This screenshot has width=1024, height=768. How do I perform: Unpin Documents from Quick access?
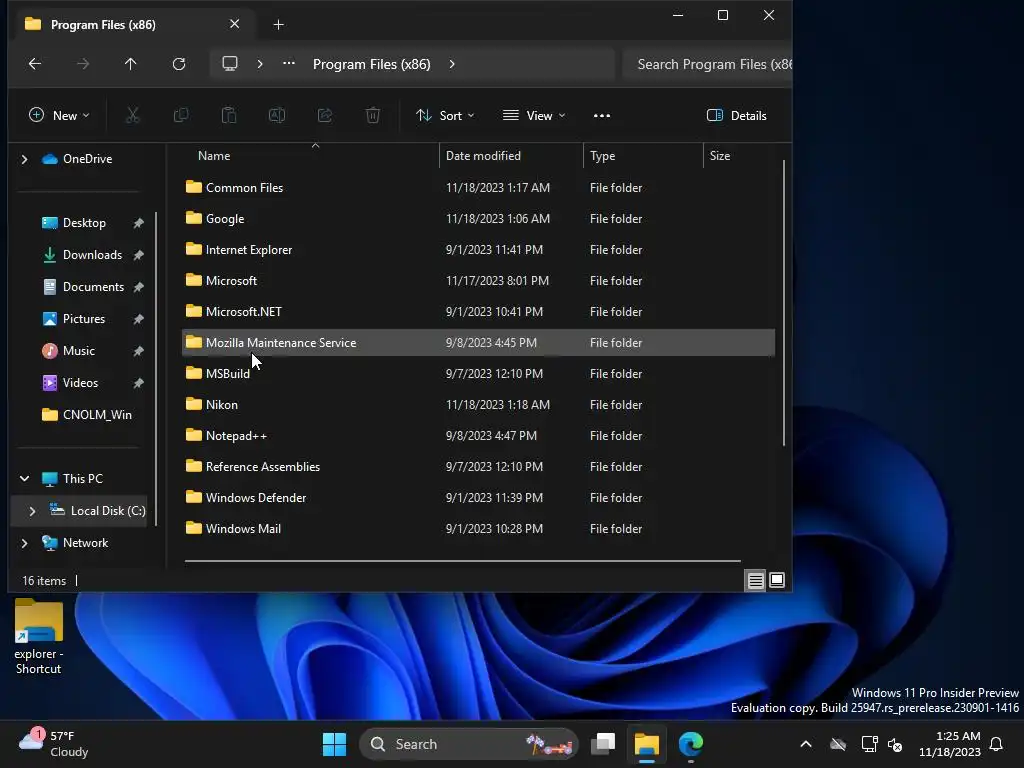[x=138, y=287]
